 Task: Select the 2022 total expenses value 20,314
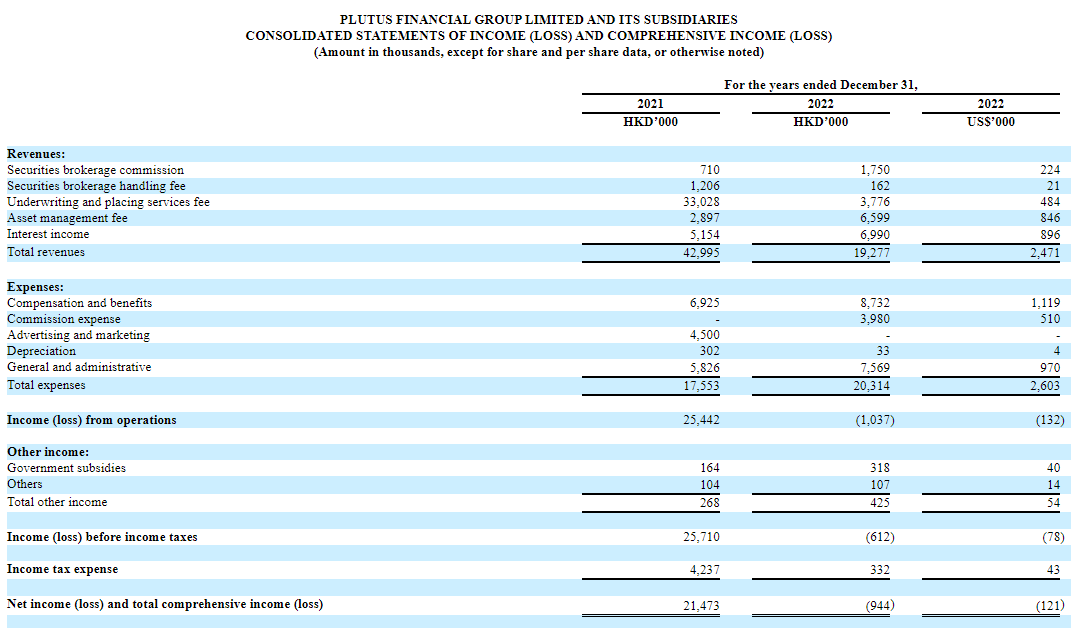(x=872, y=386)
